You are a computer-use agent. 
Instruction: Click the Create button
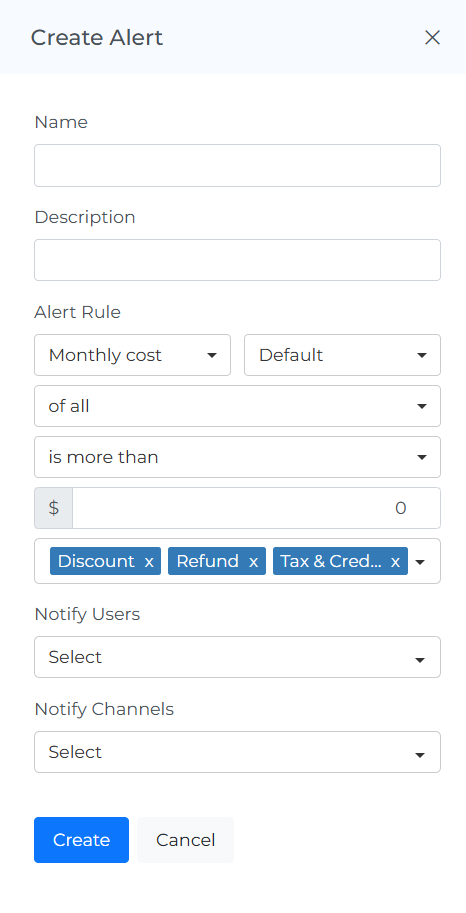[82, 840]
